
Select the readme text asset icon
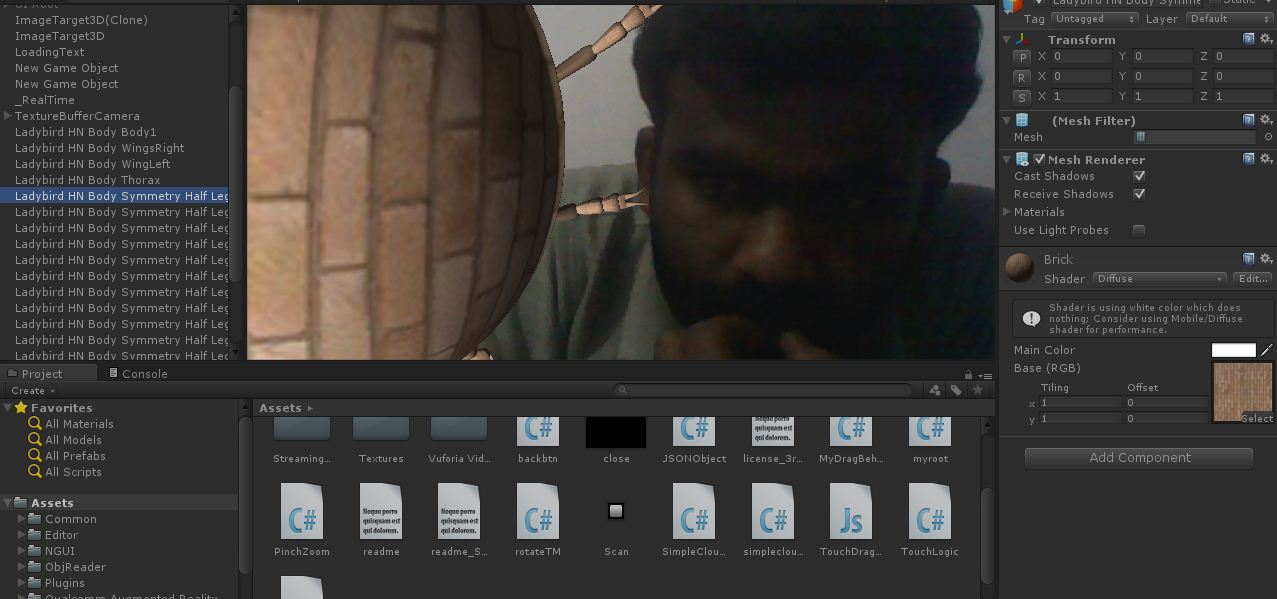click(381, 510)
